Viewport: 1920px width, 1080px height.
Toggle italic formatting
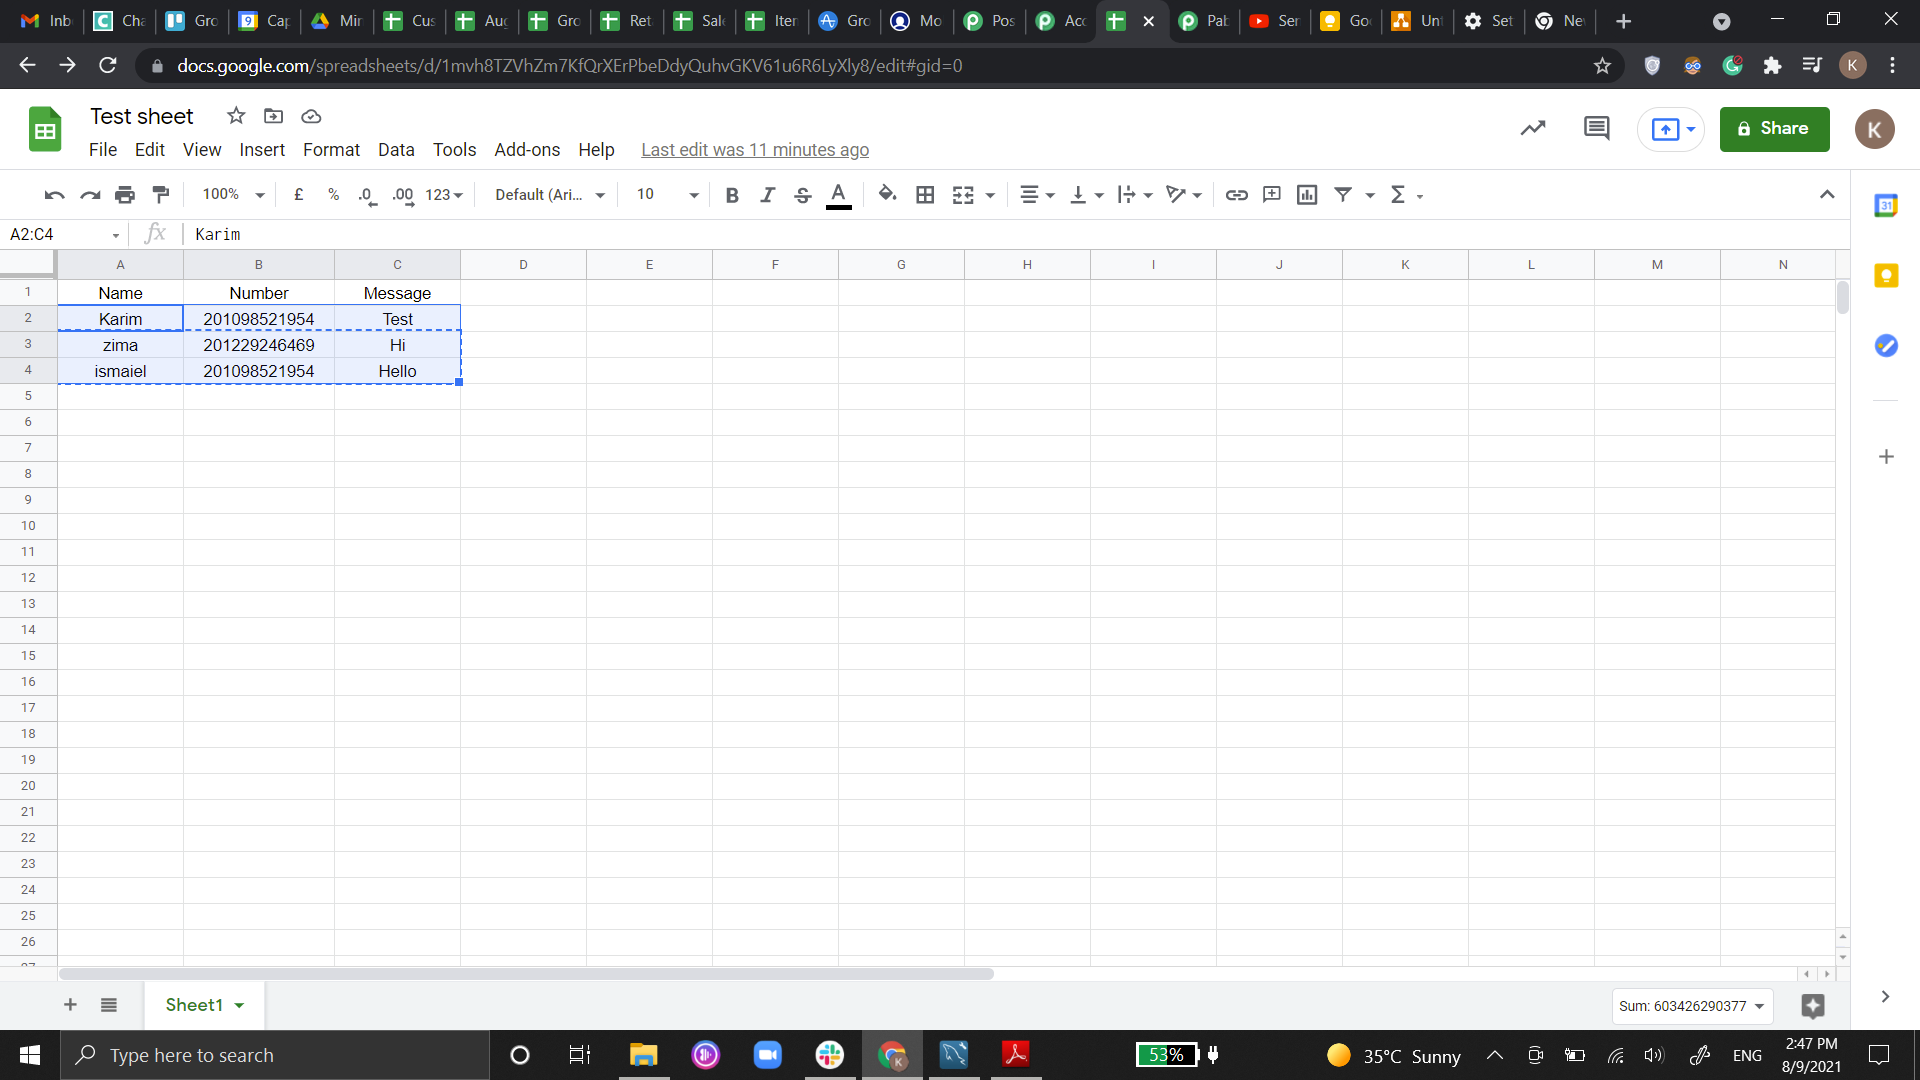pyautogui.click(x=767, y=195)
